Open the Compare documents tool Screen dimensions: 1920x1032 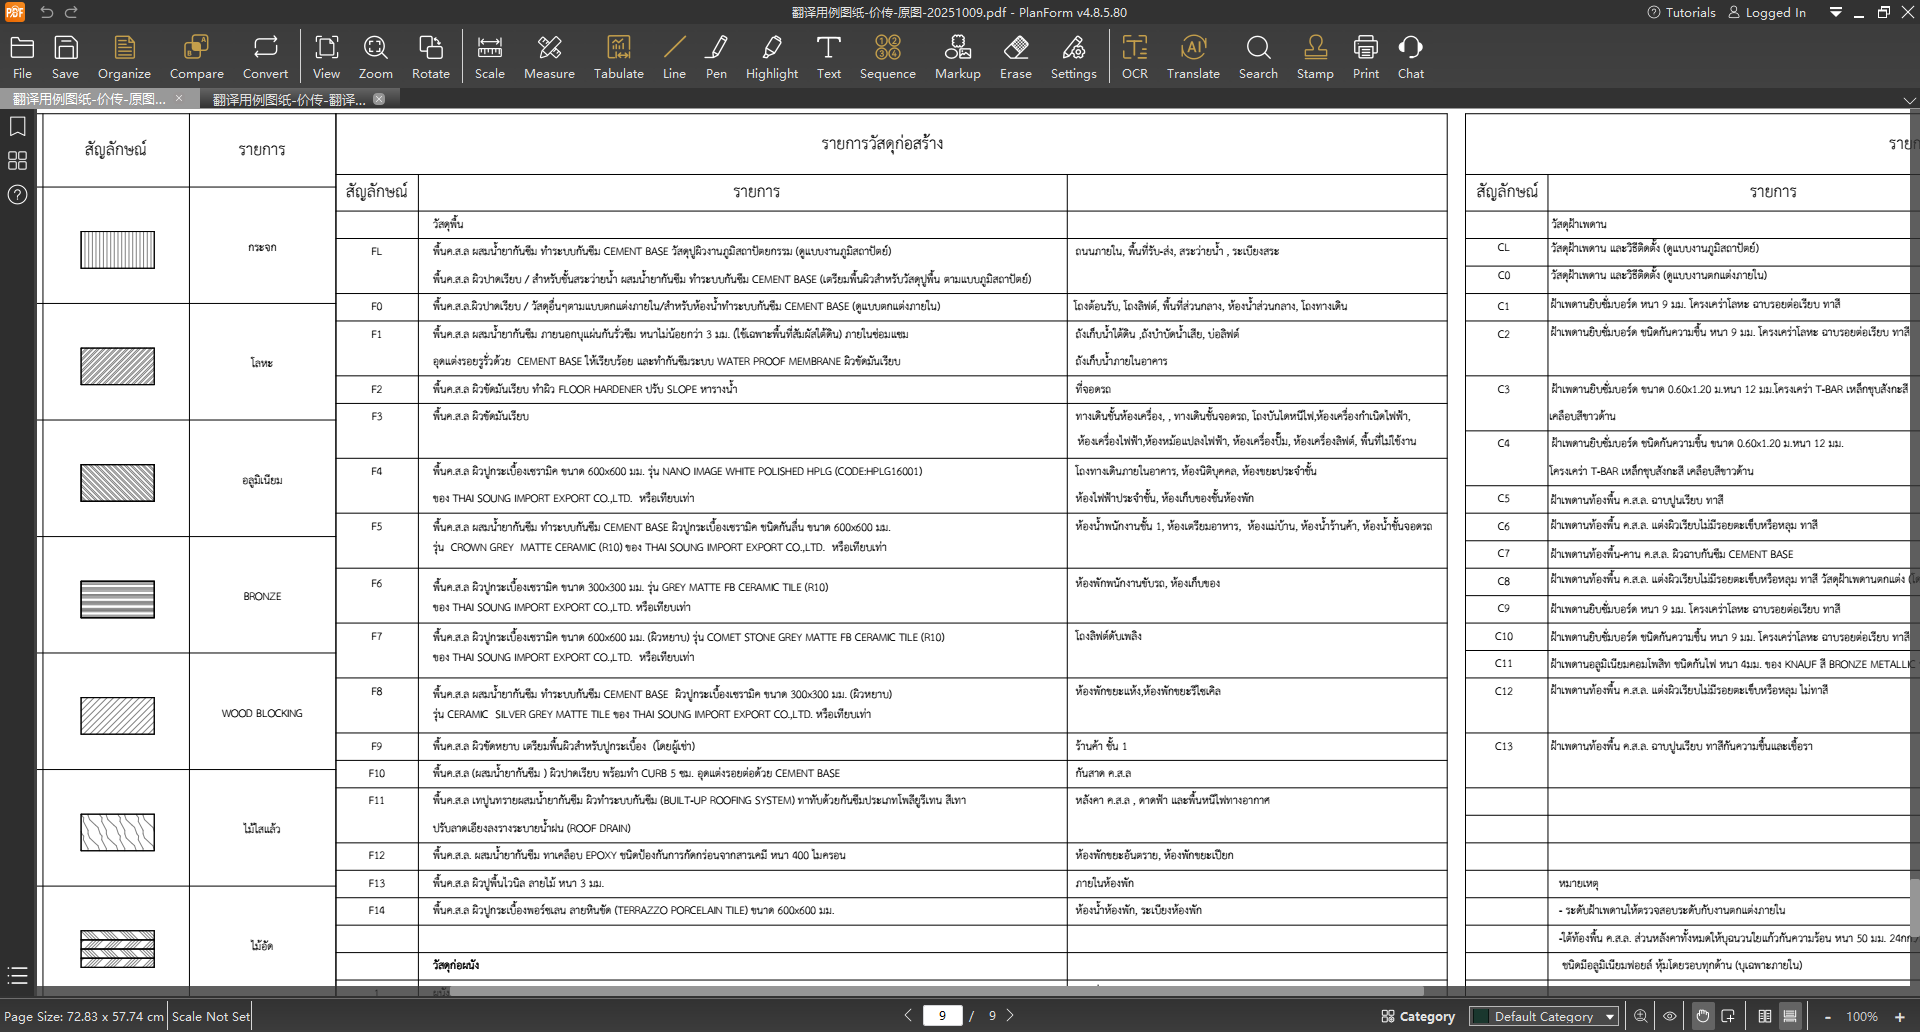(196, 57)
